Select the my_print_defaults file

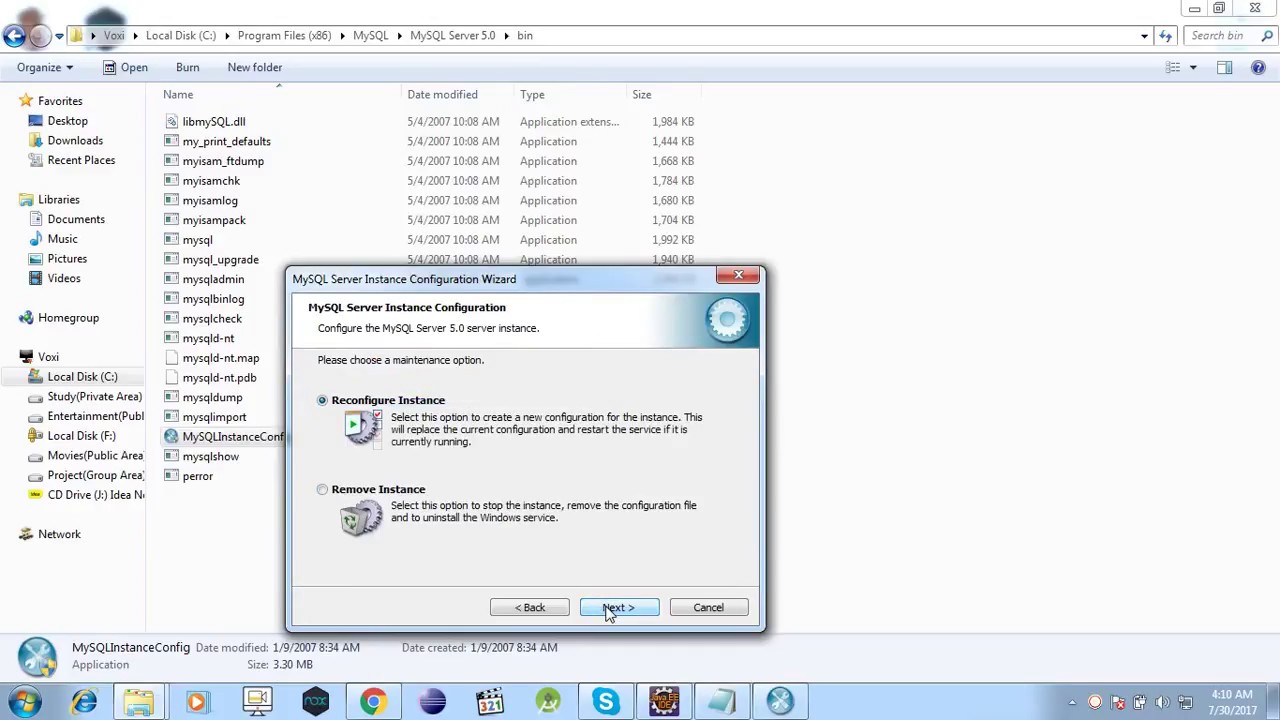[x=226, y=141]
